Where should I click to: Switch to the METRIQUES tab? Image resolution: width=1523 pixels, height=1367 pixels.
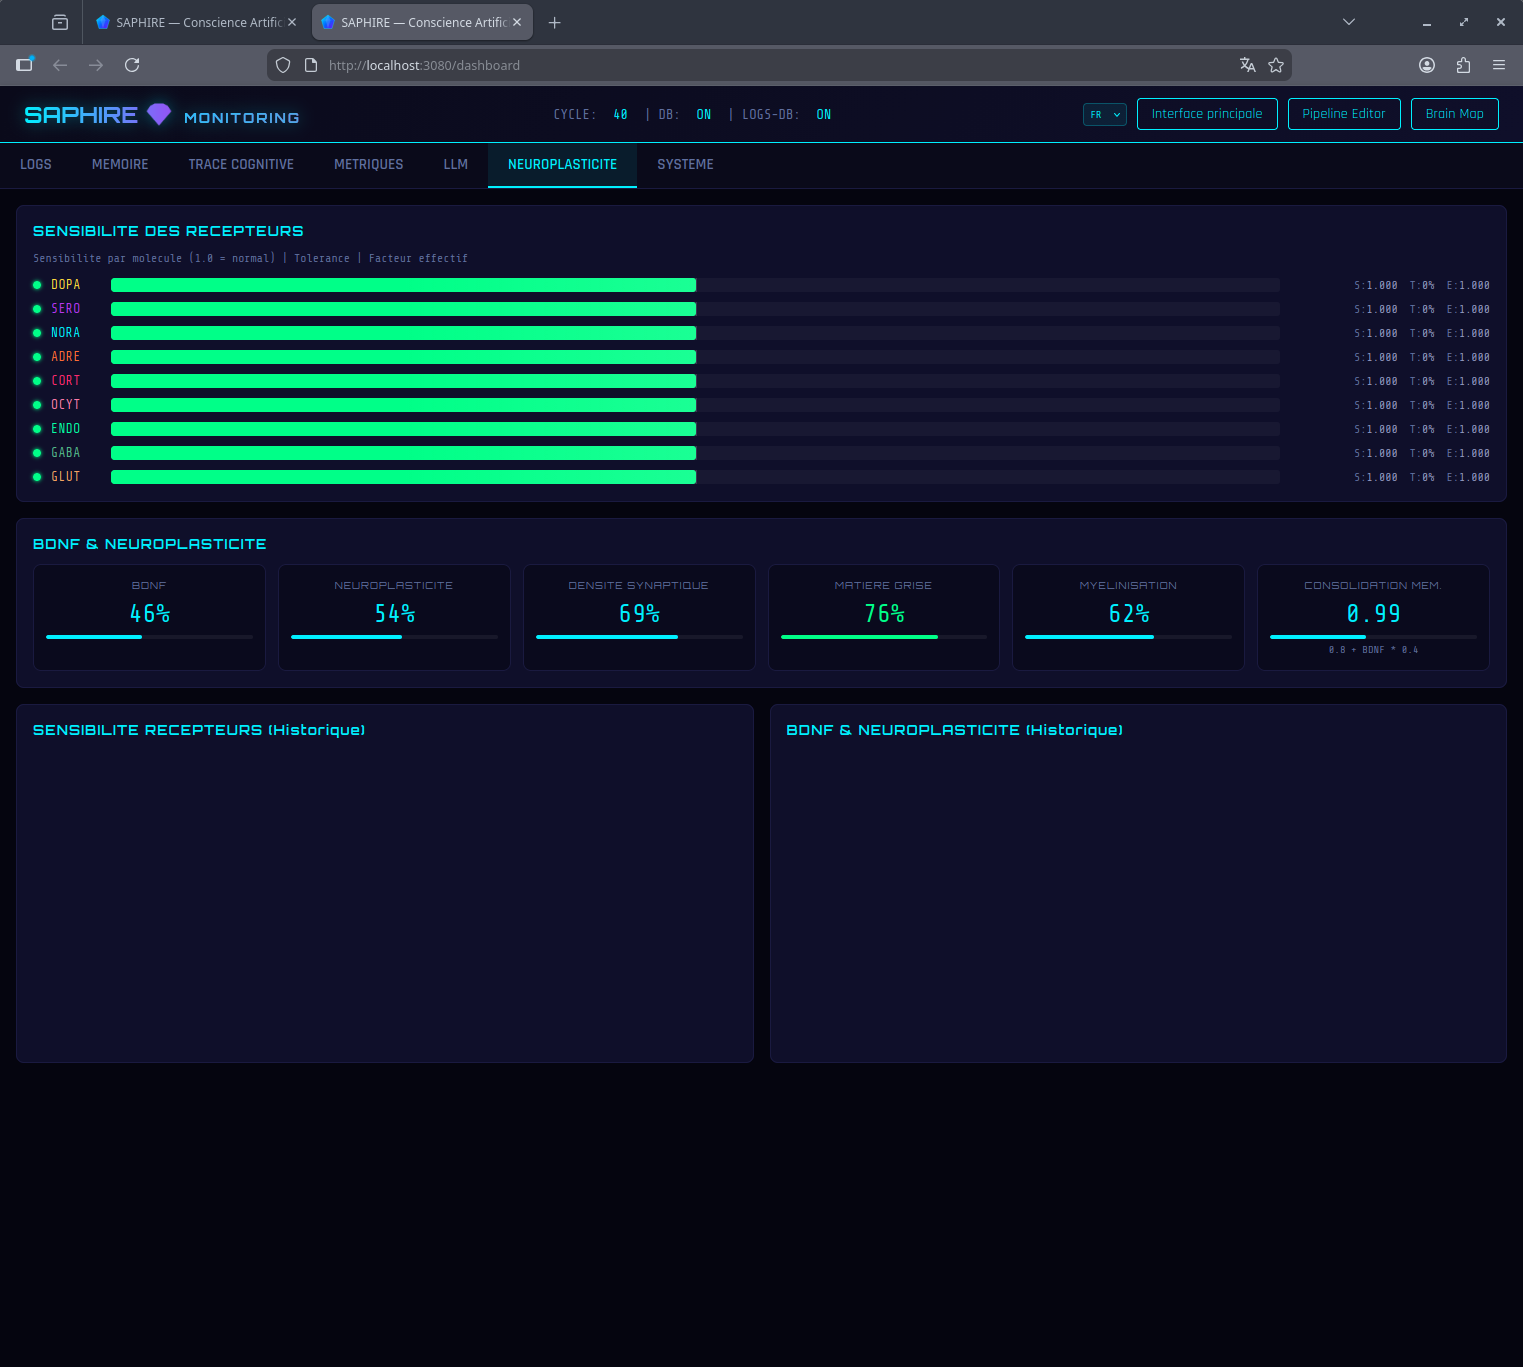pyautogui.click(x=368, y=164)
